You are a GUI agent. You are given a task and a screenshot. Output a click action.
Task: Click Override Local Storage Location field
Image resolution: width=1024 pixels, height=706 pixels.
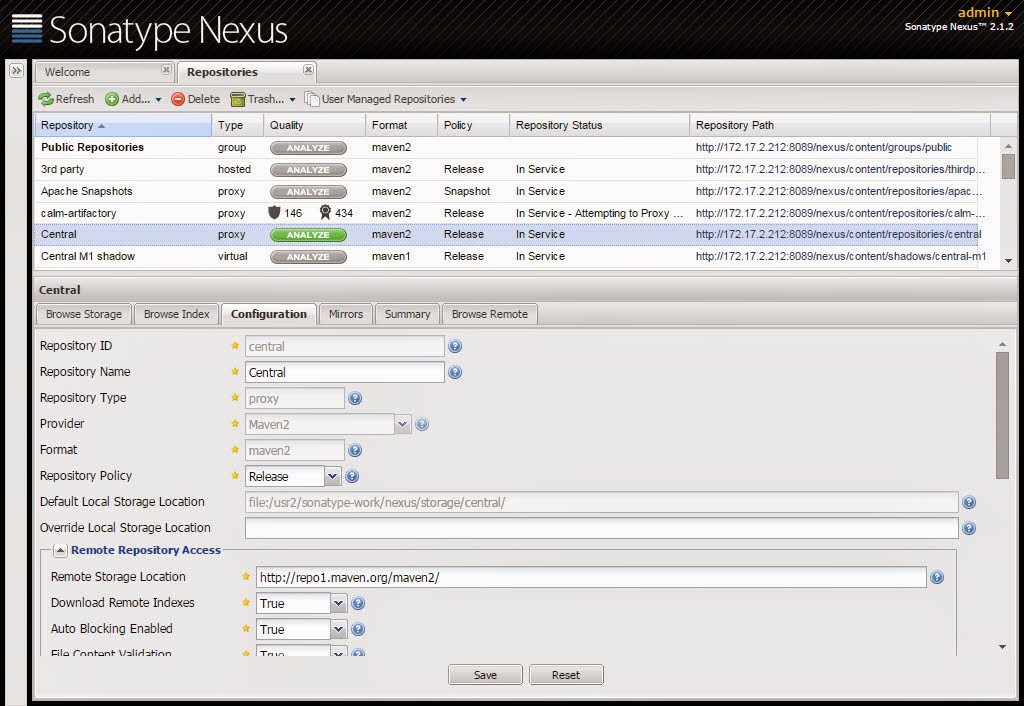coord(601,528)
